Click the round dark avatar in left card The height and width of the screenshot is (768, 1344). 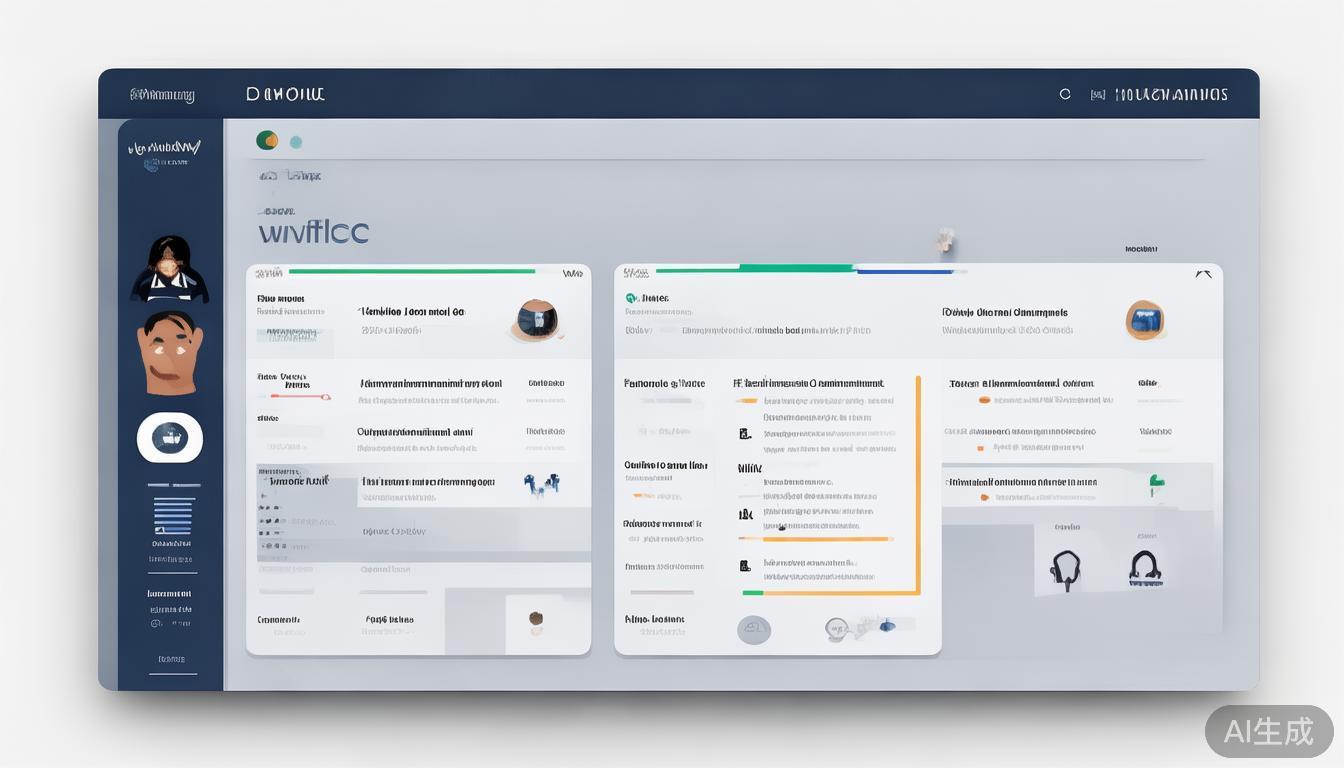(537, 319)
